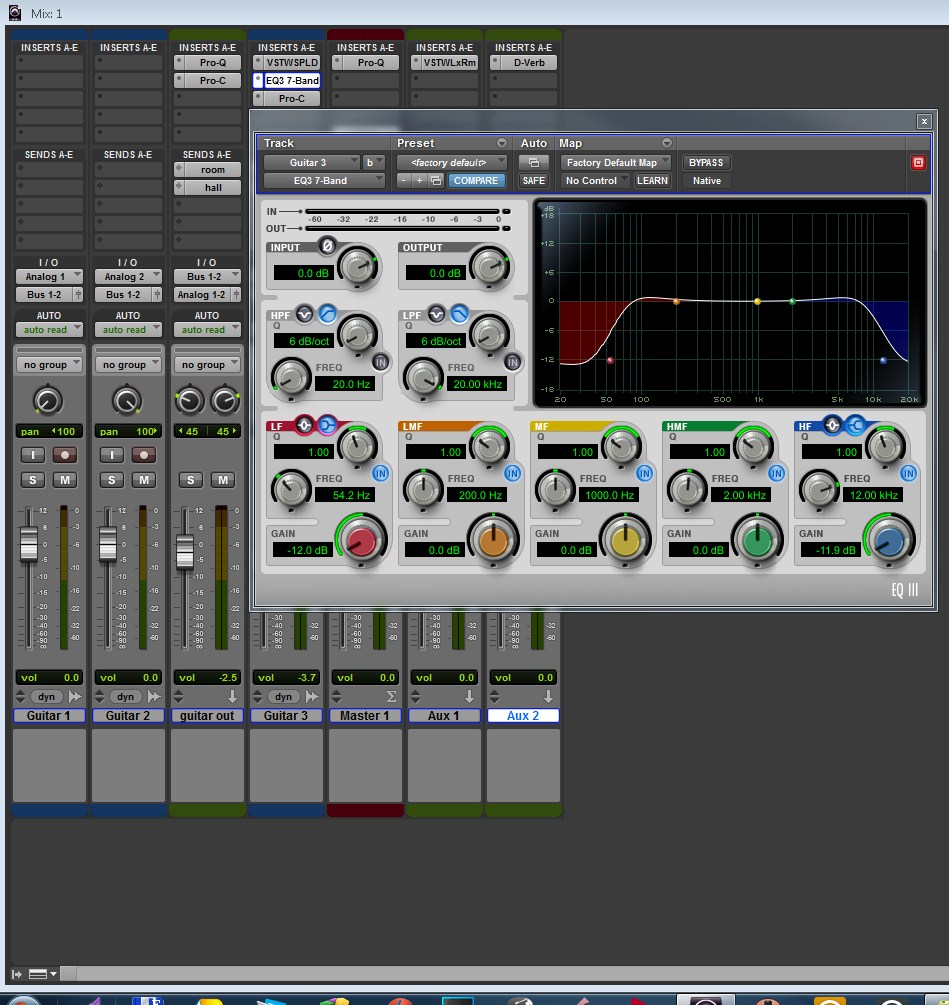This screenshot has width=949, height=1005.
Task: Select the HF band high shelf icon
Action: (855, 425)
